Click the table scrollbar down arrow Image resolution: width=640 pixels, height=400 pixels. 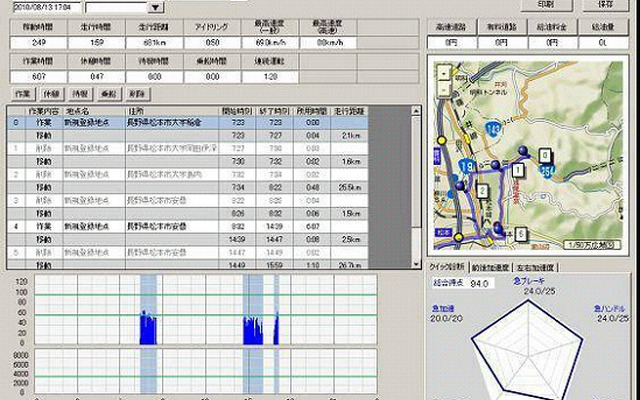[416, 264]
